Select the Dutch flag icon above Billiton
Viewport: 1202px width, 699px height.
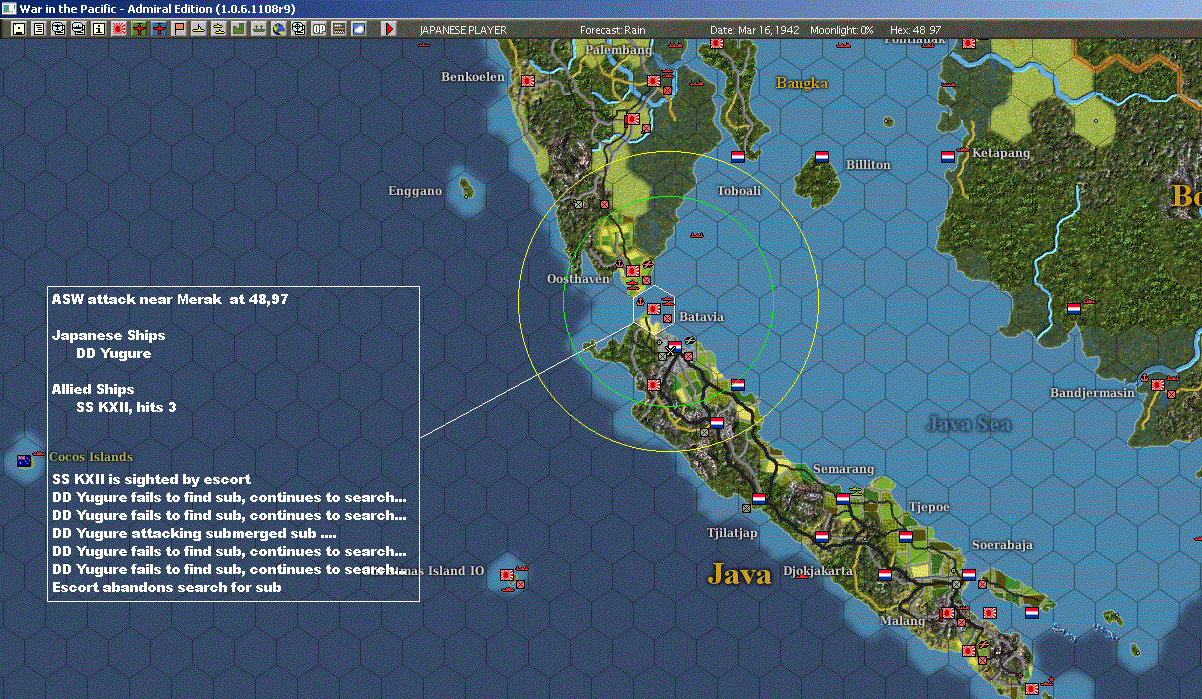[823, 157]
